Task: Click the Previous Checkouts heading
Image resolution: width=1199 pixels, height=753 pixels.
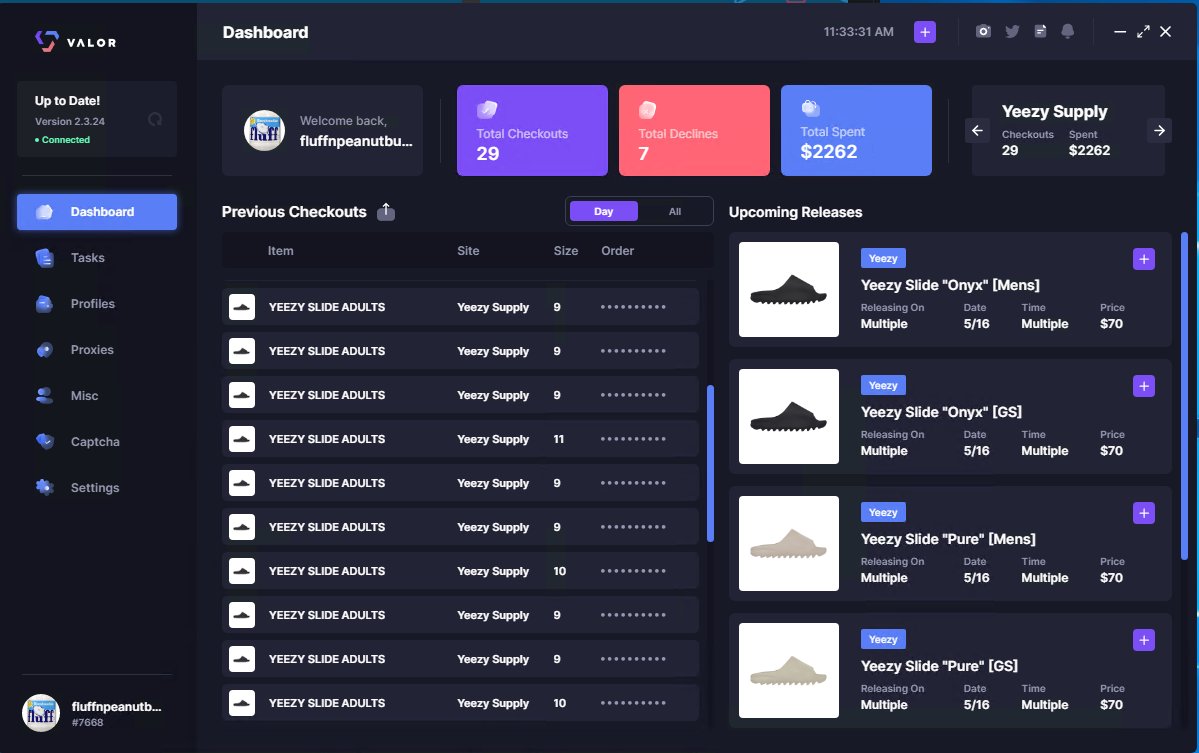Action: tap(294, 212)
